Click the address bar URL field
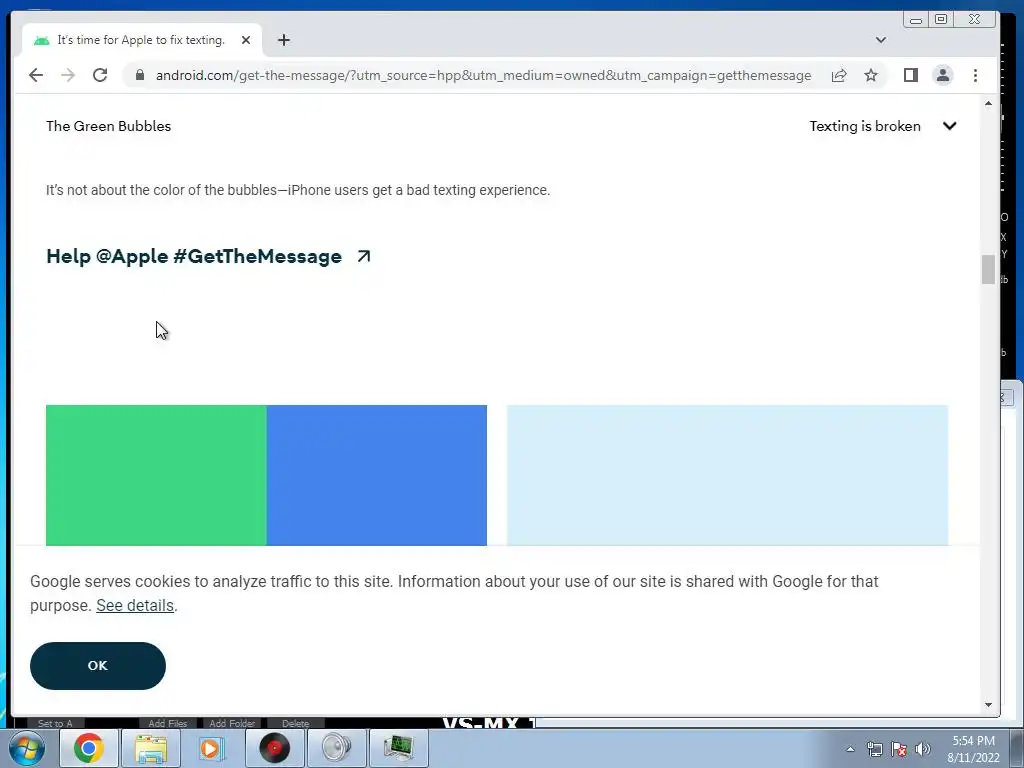1024x768 pixels. point(483,75)
